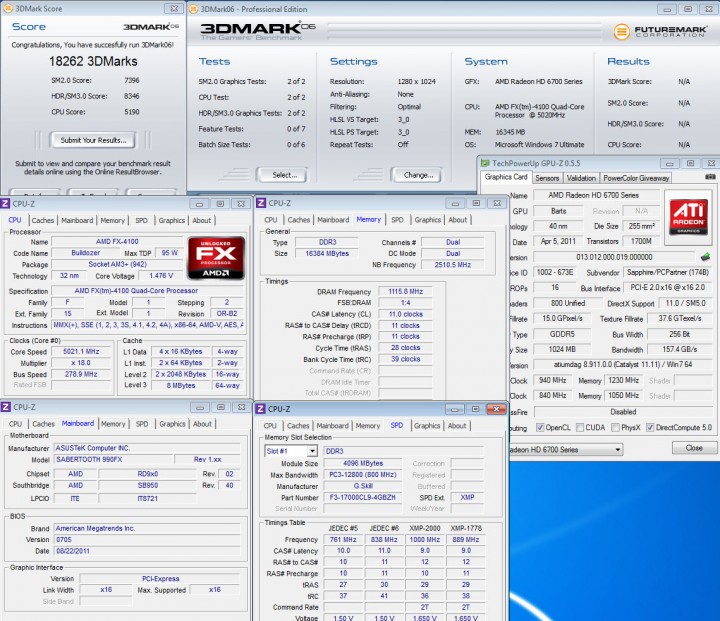Click the Max Bandwidth value PC3-12800
The image size is (720, 621).
tap(363, 474)
